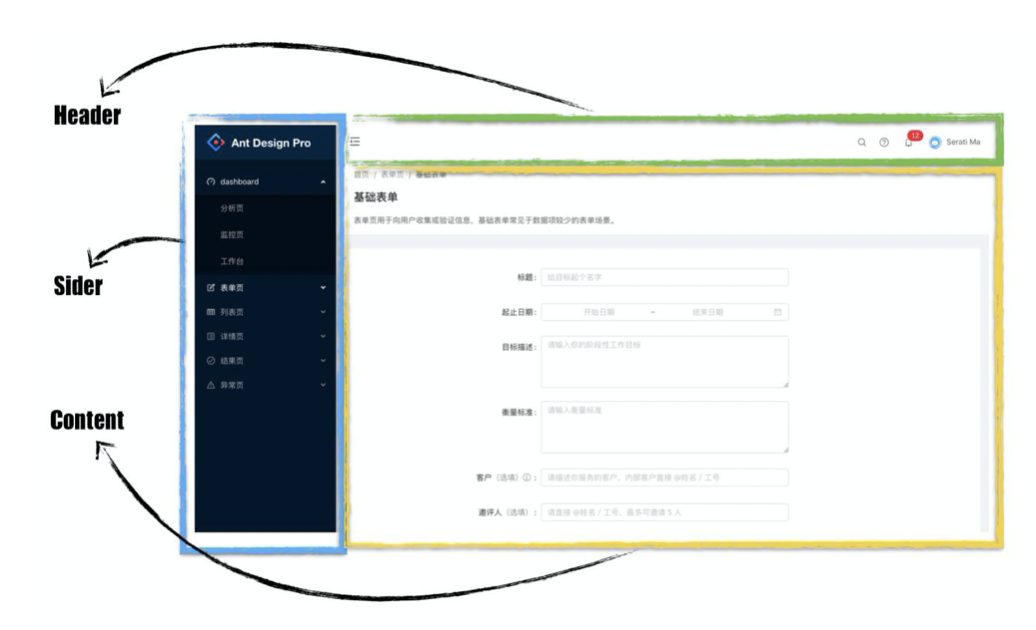
Task: Expand the 详情页 menu chevron
Action: coord(321,335)
